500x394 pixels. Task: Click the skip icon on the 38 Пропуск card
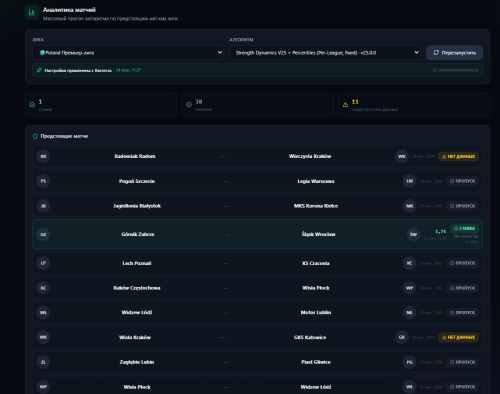point(189,105)
